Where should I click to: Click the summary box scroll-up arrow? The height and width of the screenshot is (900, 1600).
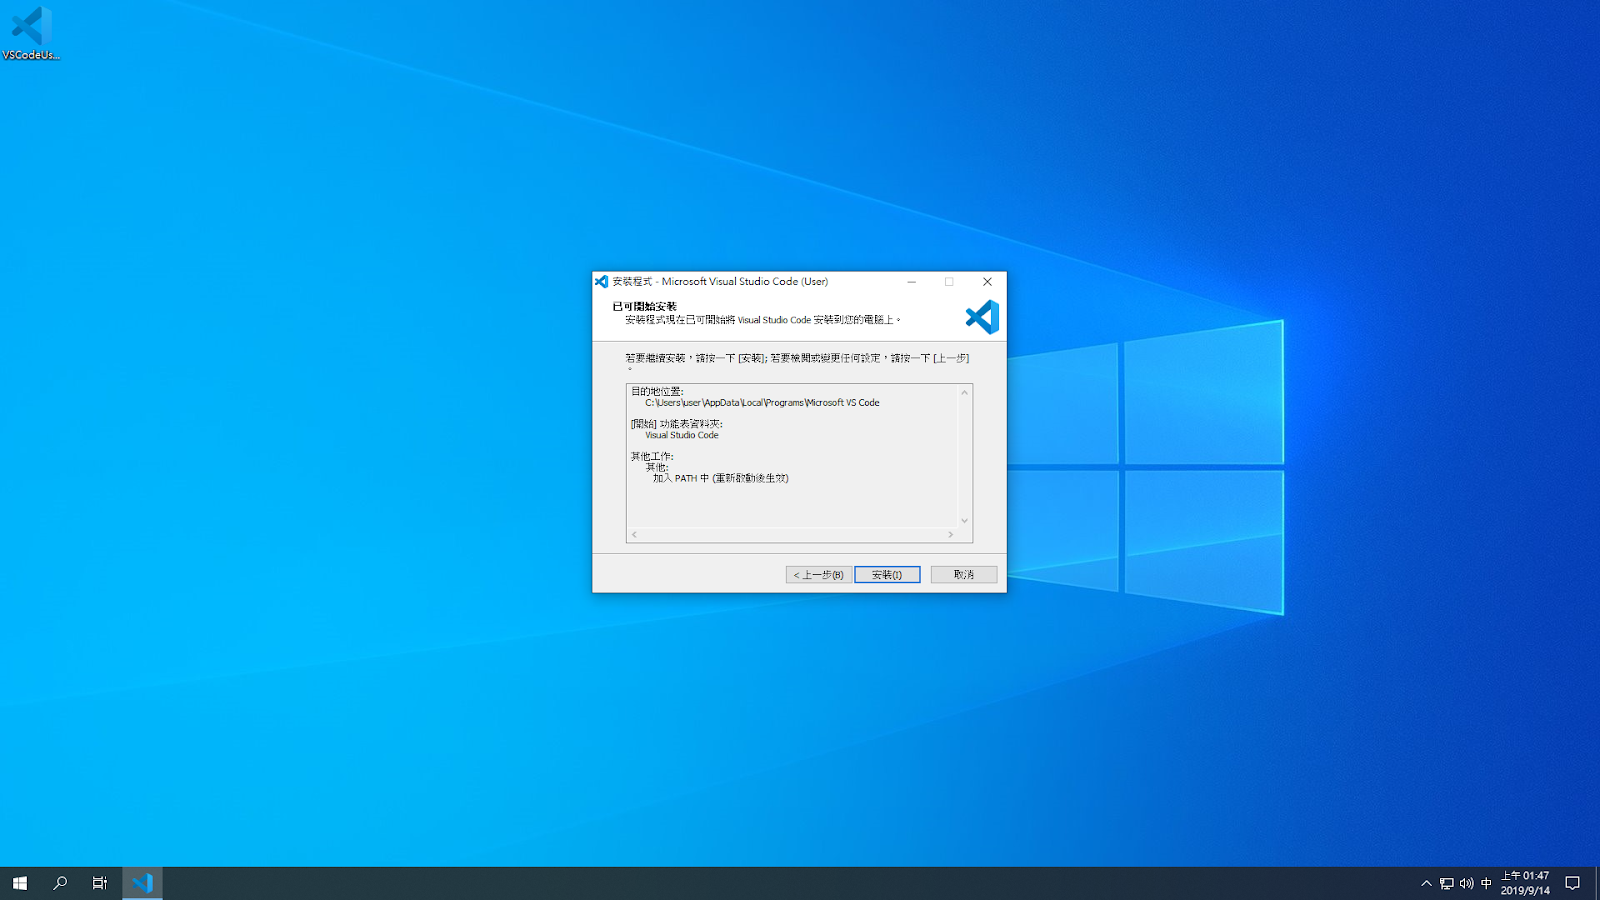tap(965, 392)
